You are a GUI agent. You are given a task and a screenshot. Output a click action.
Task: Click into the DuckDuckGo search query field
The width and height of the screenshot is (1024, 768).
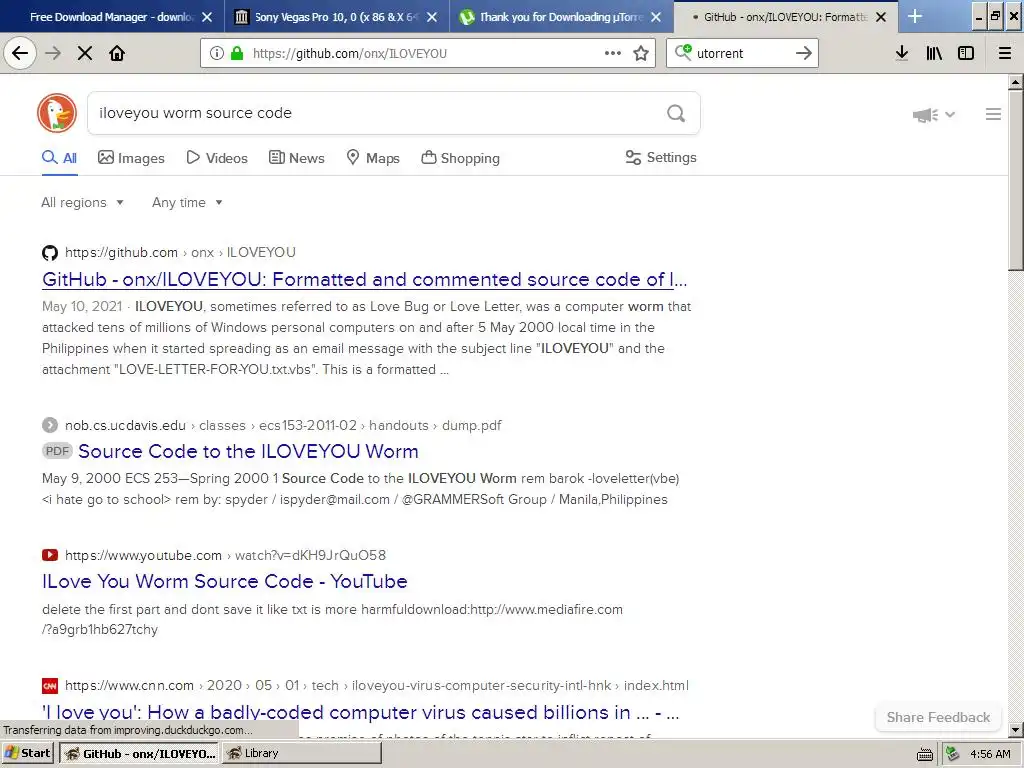(379, 113)
